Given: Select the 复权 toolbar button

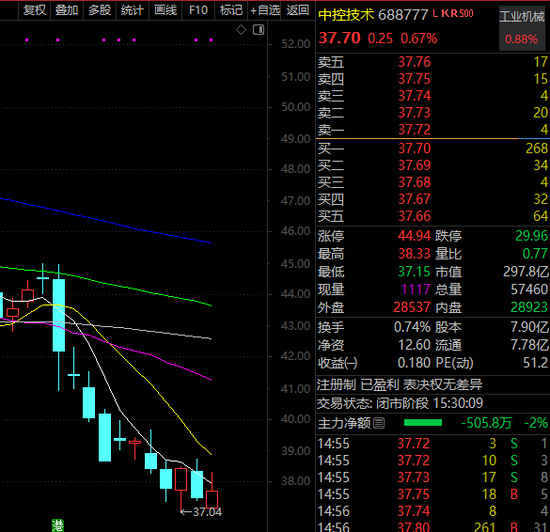Looking at the screenshot, I should pyautogui.click(x=34, y=10).
